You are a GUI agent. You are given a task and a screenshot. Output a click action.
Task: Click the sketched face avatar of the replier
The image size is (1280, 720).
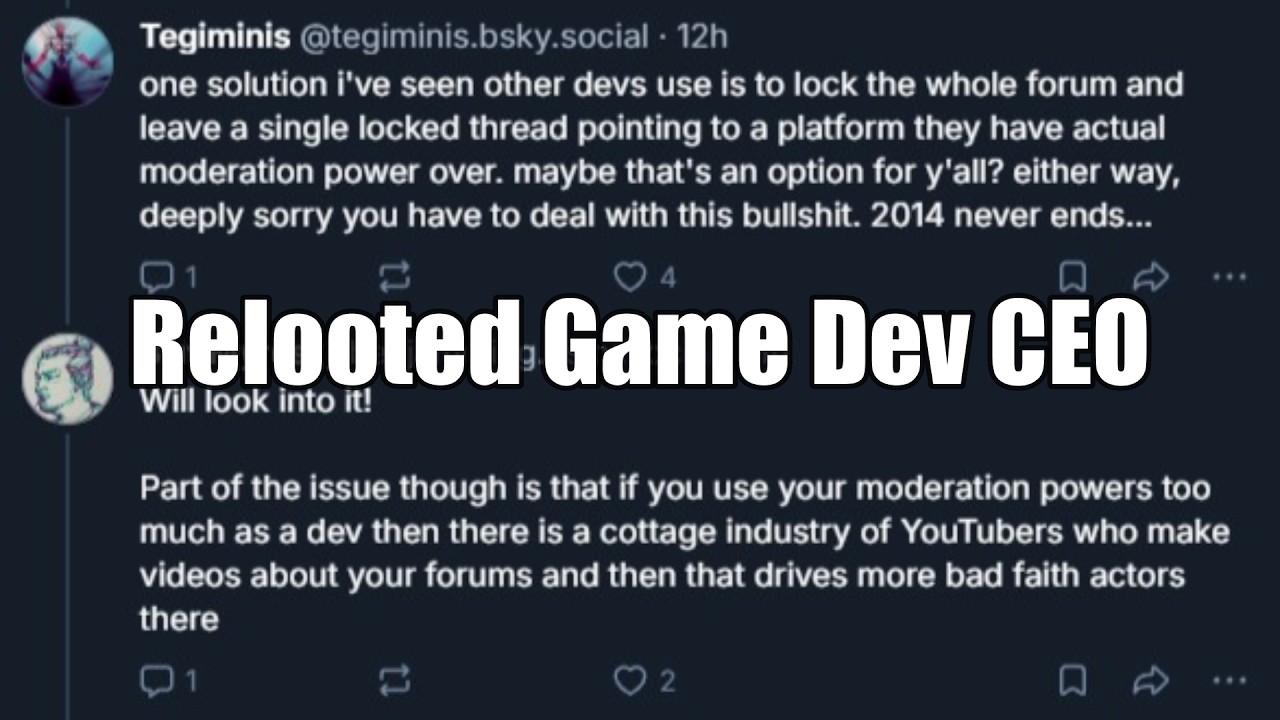67,379
